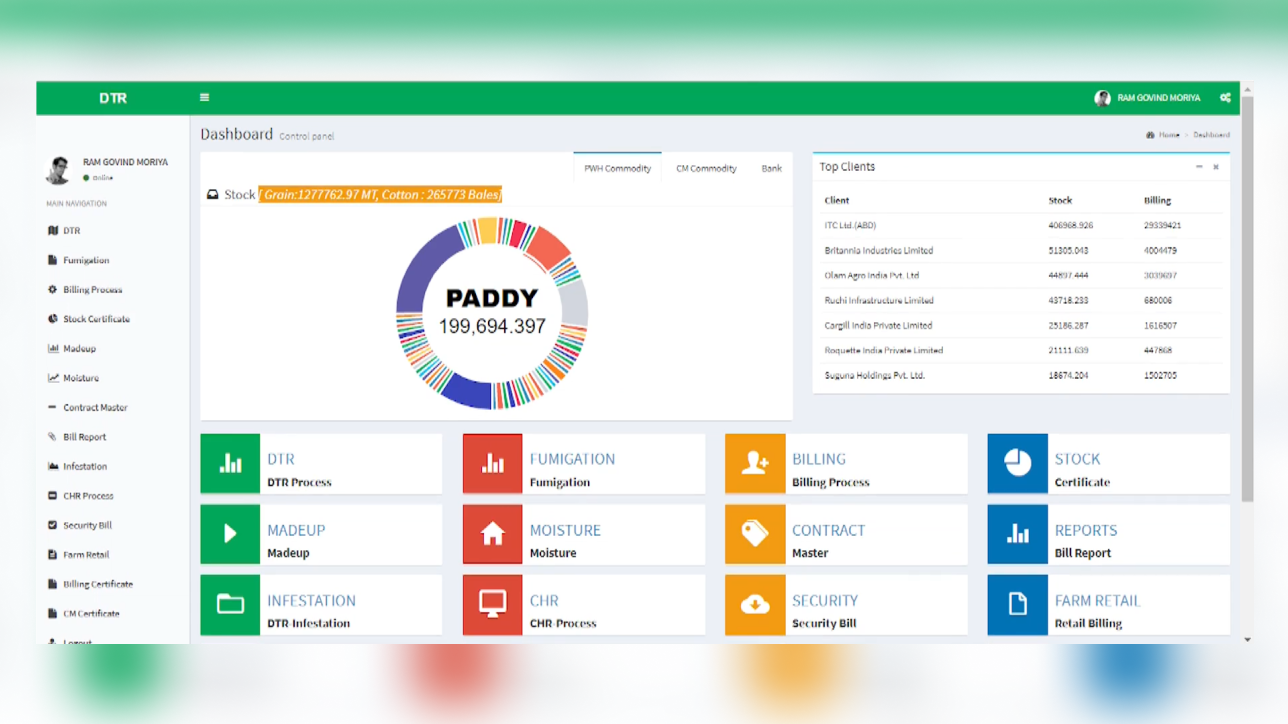Select the Bank tab
The height and width of the screenshot is (724, 1288).
point(771,169)
